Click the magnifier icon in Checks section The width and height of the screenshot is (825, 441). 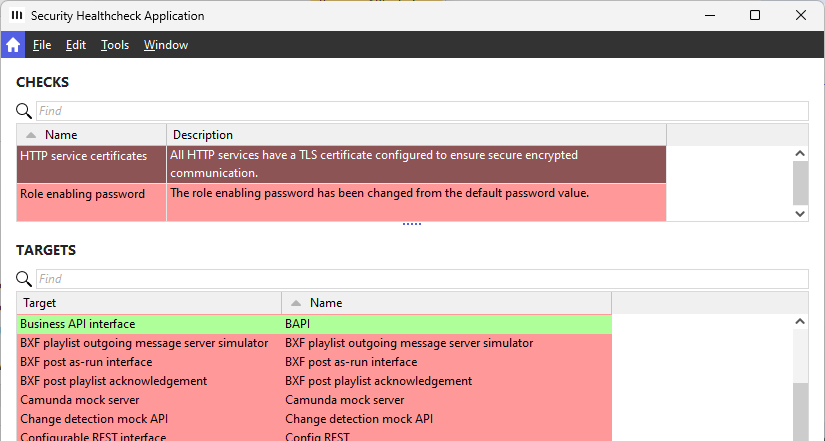click(x=24, y=111)
